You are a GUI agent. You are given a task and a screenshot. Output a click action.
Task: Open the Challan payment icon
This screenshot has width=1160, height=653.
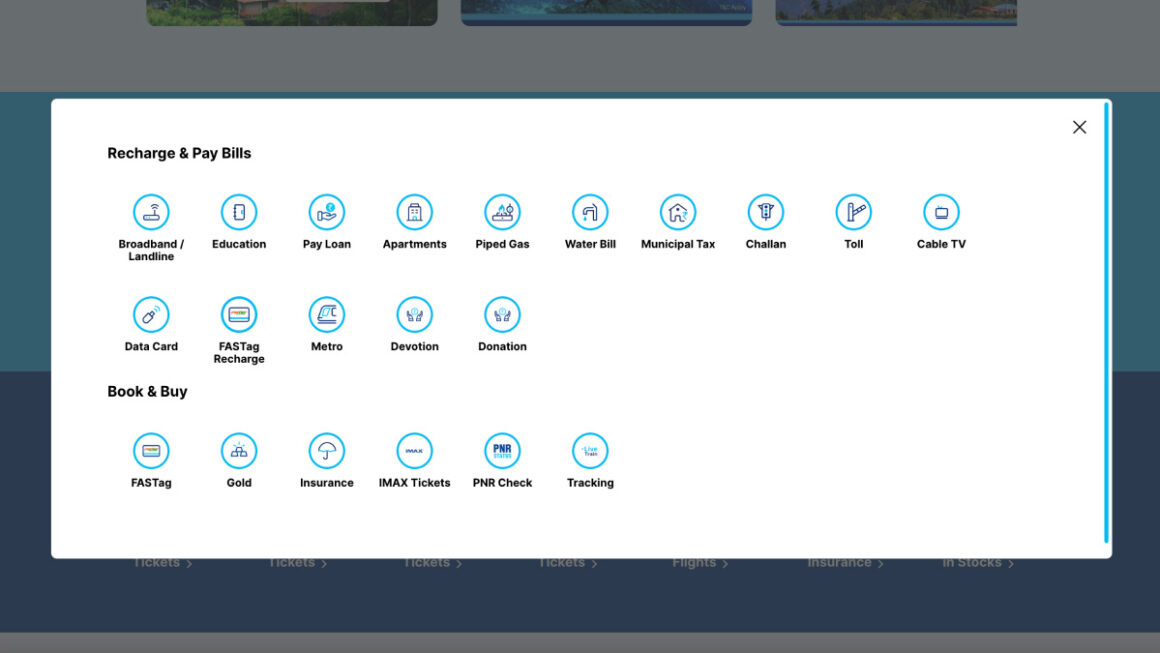[x=766, y=213]
